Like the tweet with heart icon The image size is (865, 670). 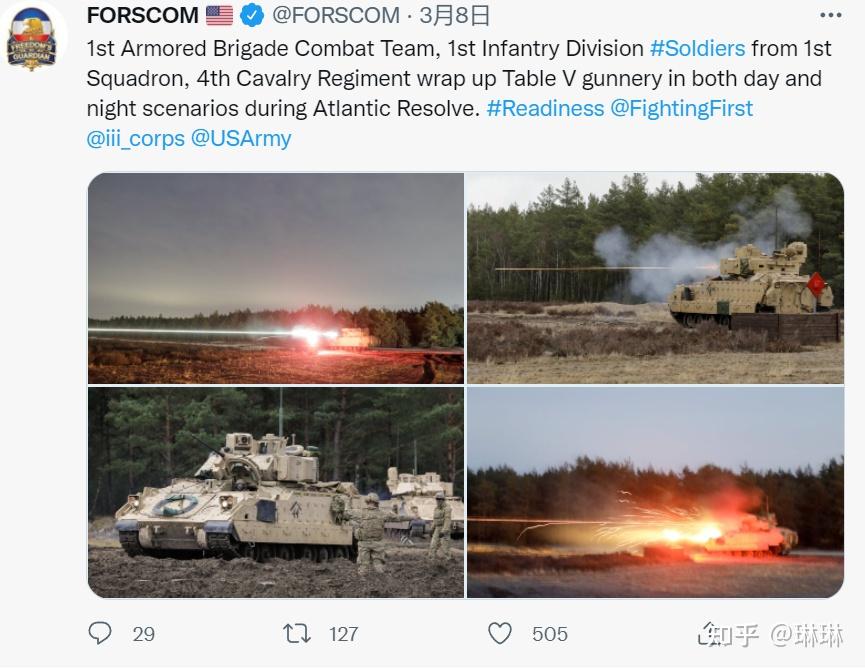pos(500,633)
